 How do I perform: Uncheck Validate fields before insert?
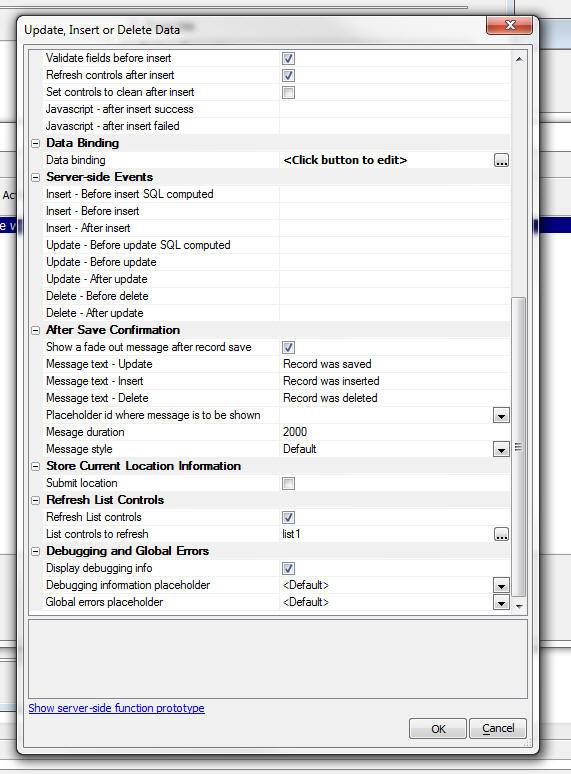tap(288, 58)
